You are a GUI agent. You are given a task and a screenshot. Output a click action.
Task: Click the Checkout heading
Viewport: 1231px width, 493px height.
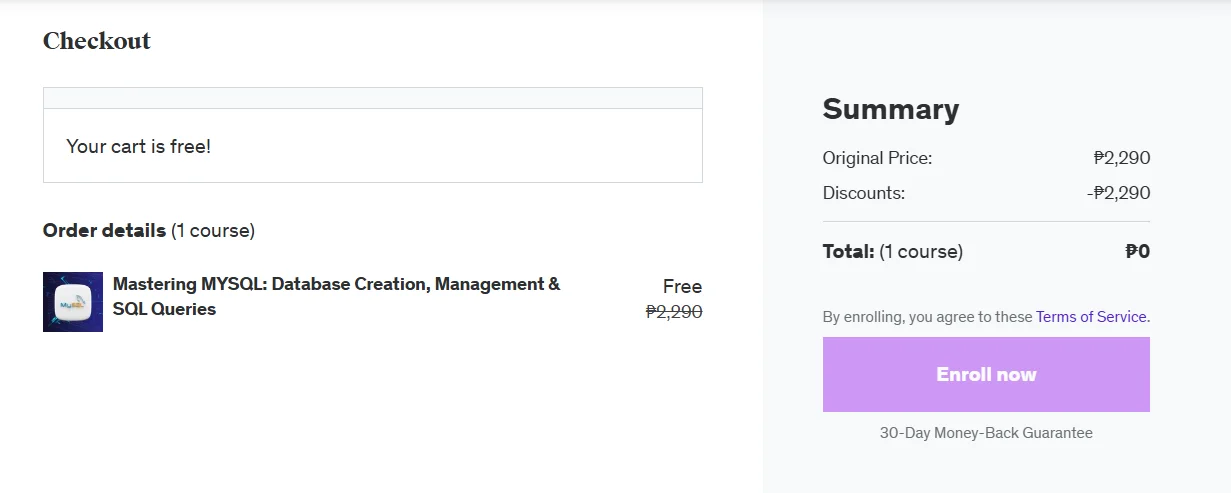[97, 41]
